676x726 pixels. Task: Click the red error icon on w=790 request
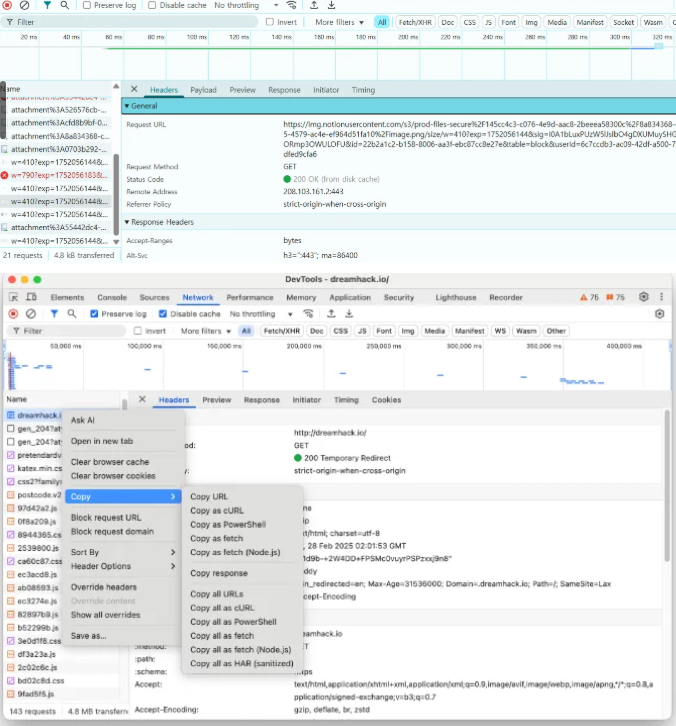[x=5, y=175]
